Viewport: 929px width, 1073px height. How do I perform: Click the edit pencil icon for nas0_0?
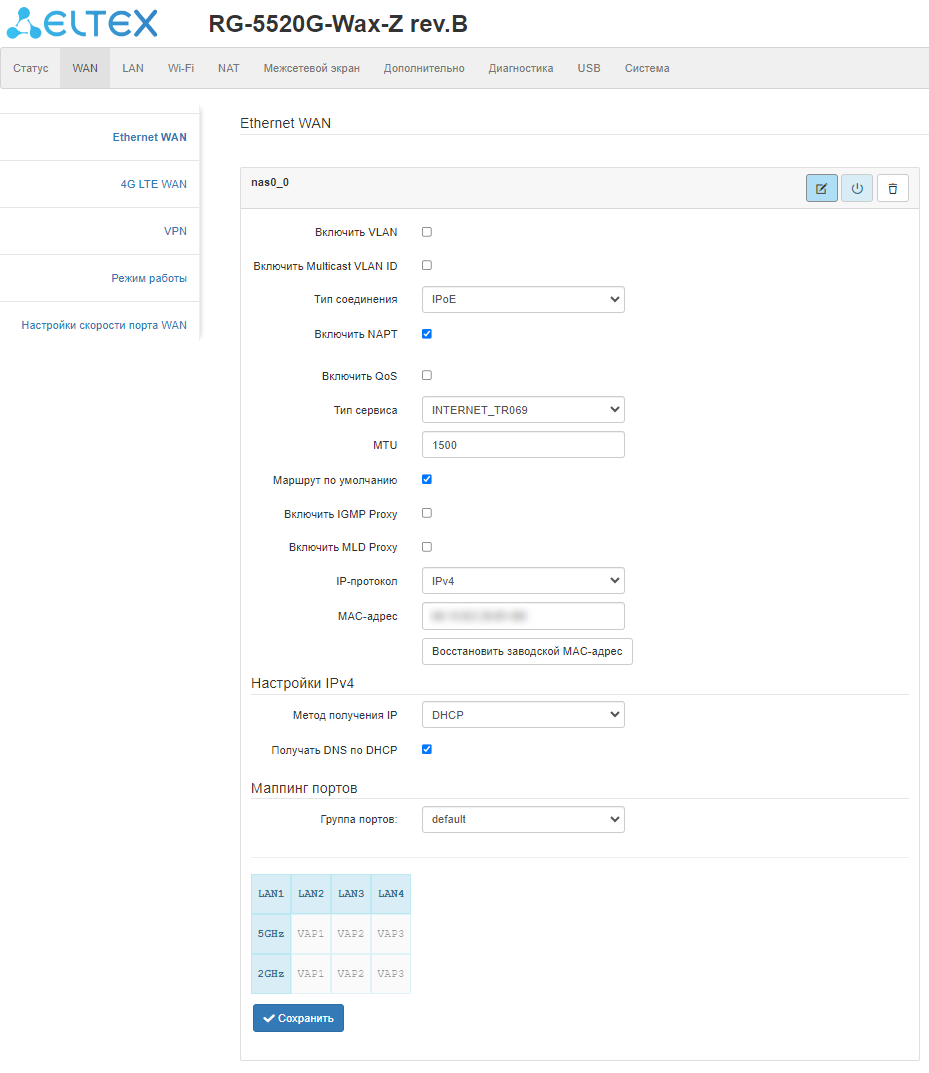(821, 188)
